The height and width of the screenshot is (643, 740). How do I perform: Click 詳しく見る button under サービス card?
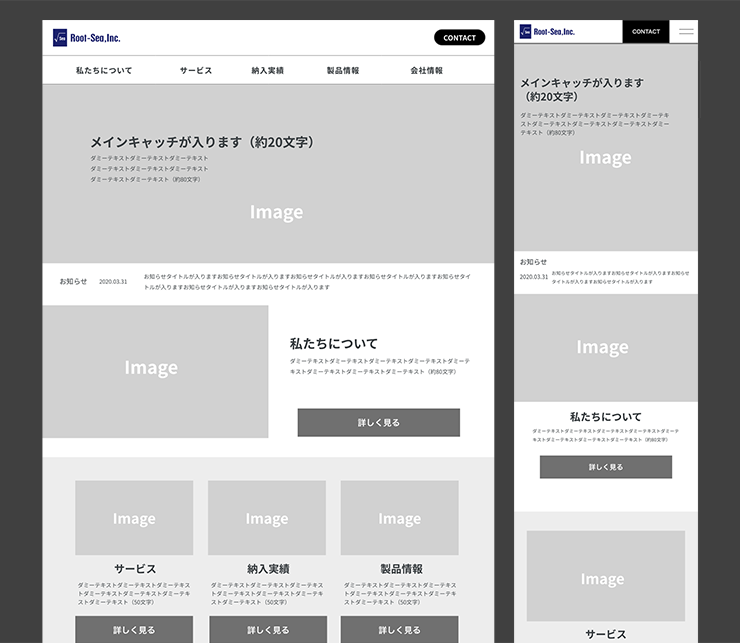pos(134,629)
